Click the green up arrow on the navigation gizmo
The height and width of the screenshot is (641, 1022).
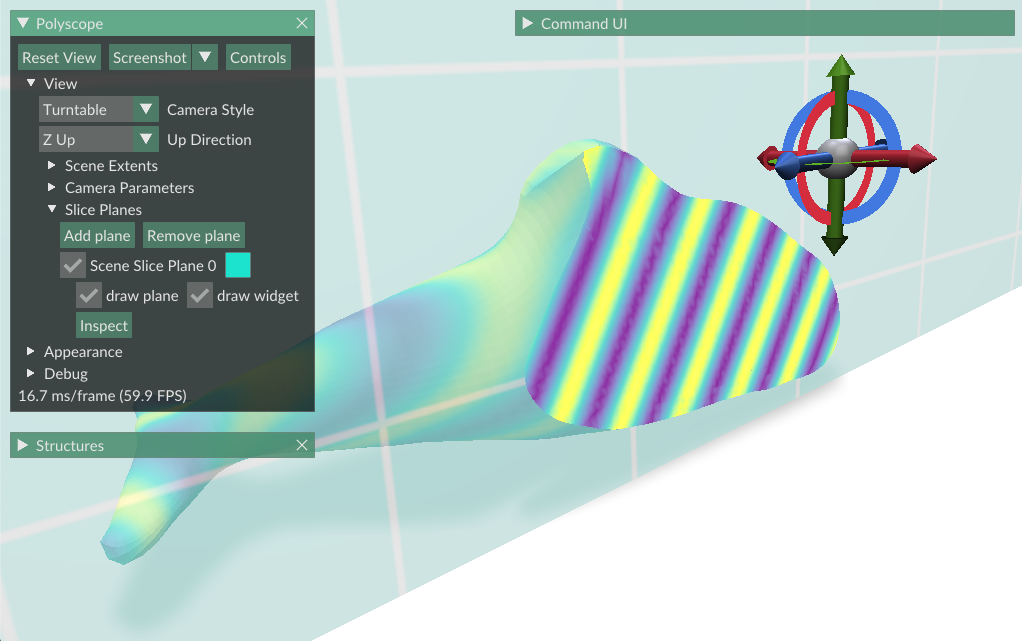(842, 68)
